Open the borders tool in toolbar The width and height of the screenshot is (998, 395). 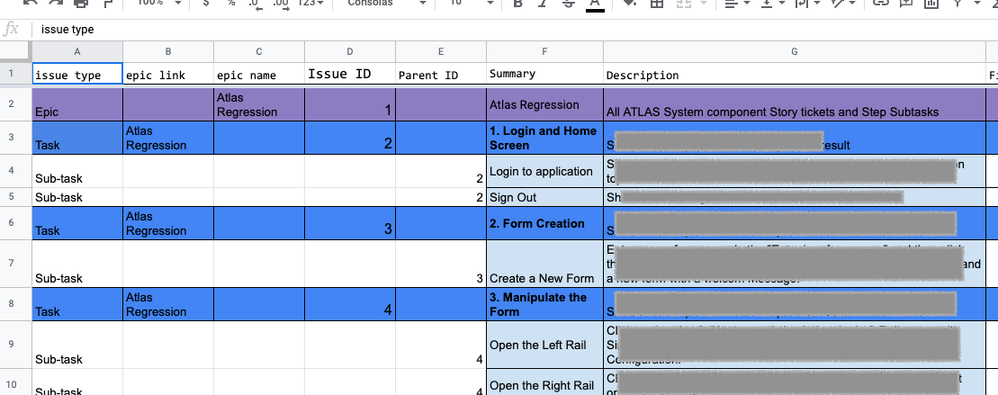656,4
